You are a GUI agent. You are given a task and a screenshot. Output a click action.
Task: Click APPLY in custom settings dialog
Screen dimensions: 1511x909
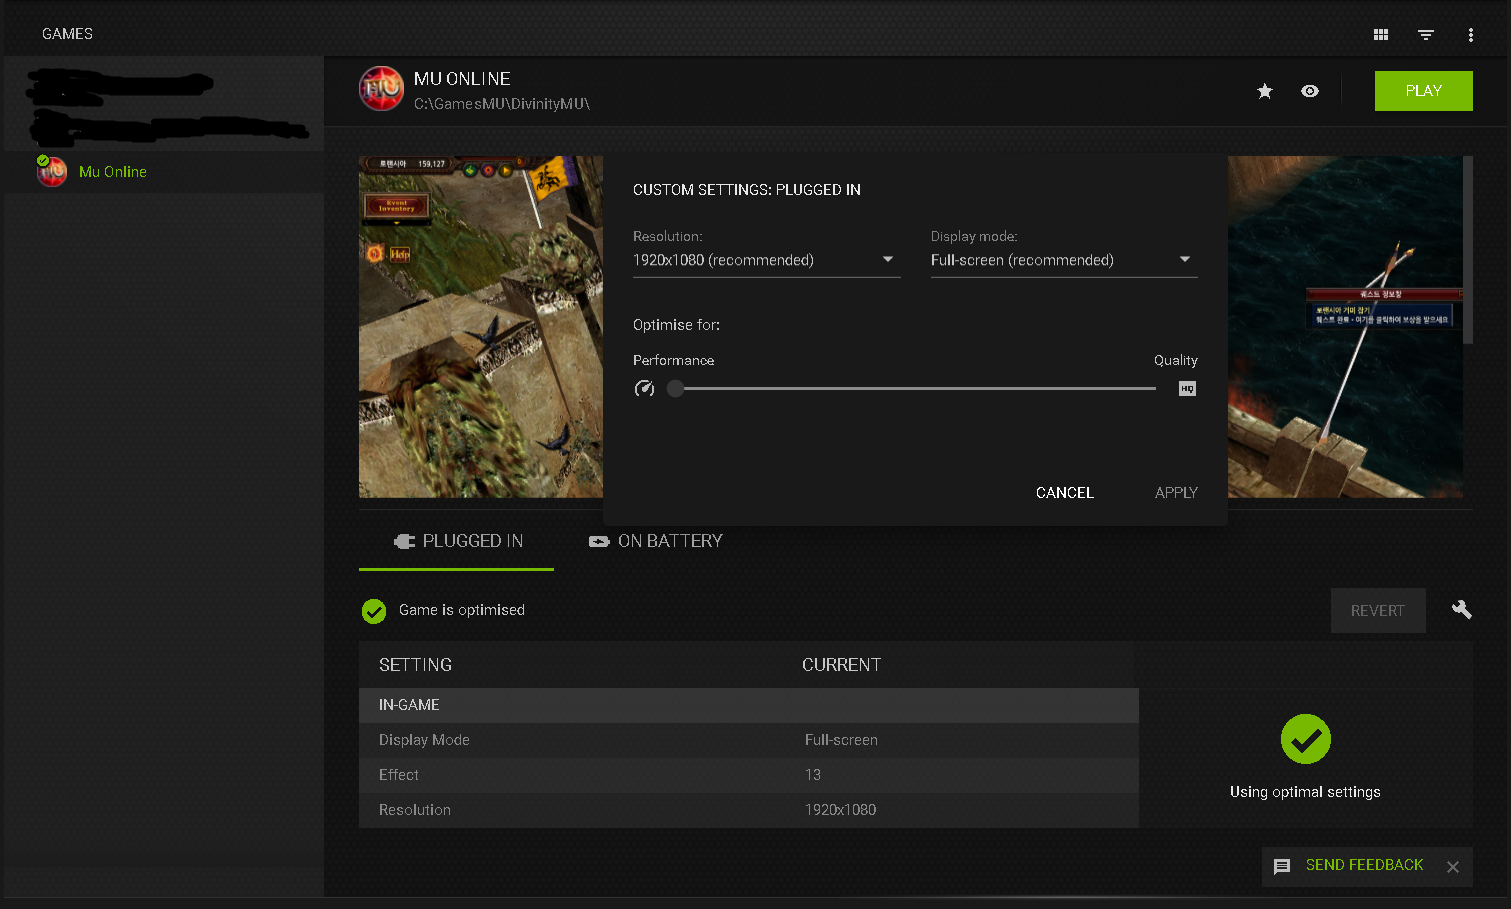coord(1176,493)
